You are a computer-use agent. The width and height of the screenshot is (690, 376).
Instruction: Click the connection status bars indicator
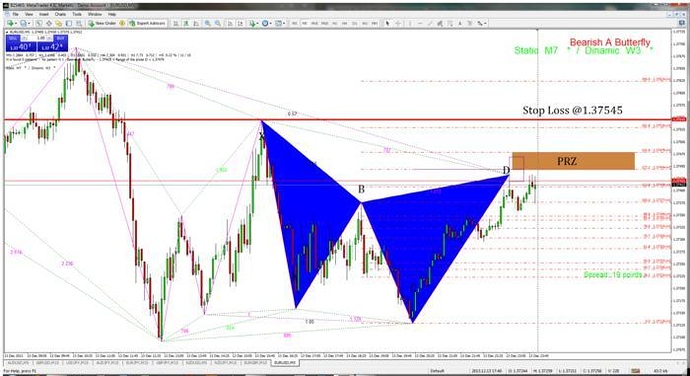(635, 371)
